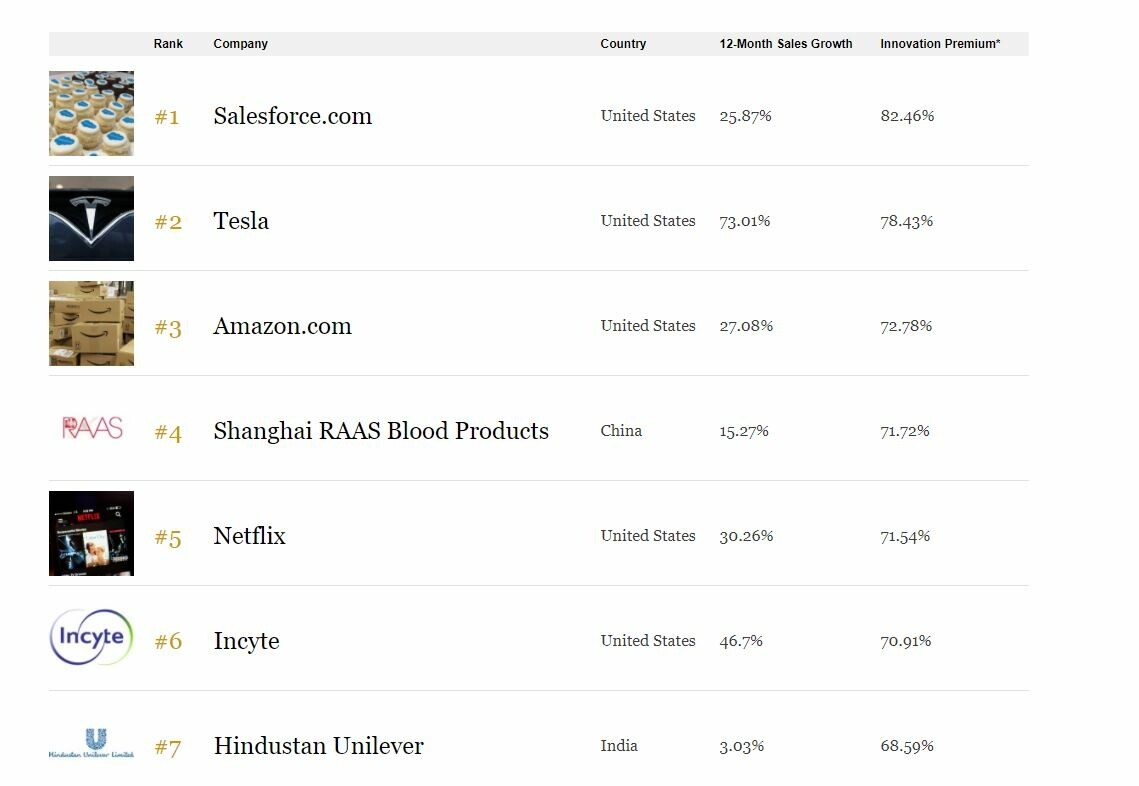This screenshot has height=786, width=1139.
Task: Select the Amazon boxes thumbnail
Action: (x=92, y=323)
